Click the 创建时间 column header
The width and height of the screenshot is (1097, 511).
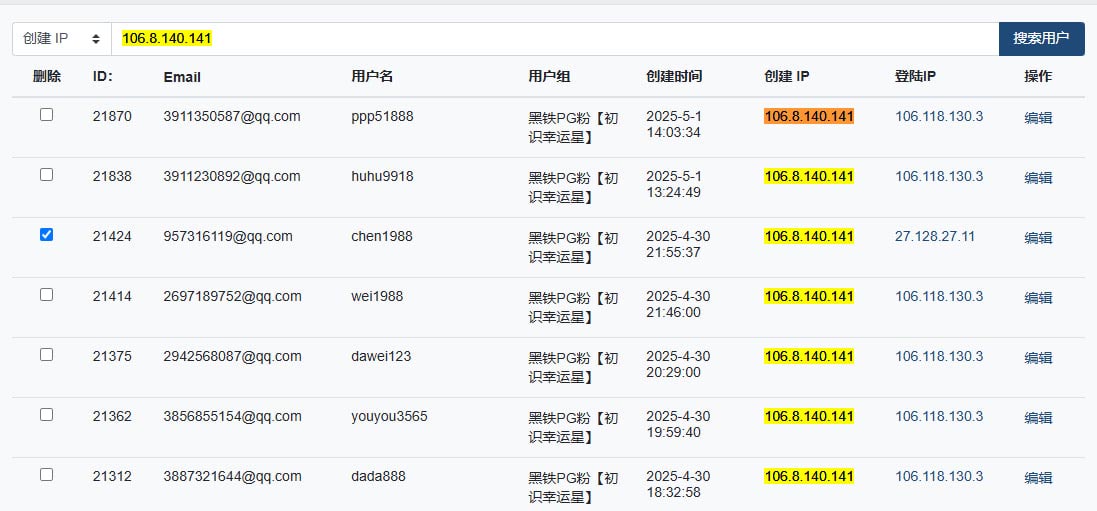pyautogui.click(x=674, y=76)
